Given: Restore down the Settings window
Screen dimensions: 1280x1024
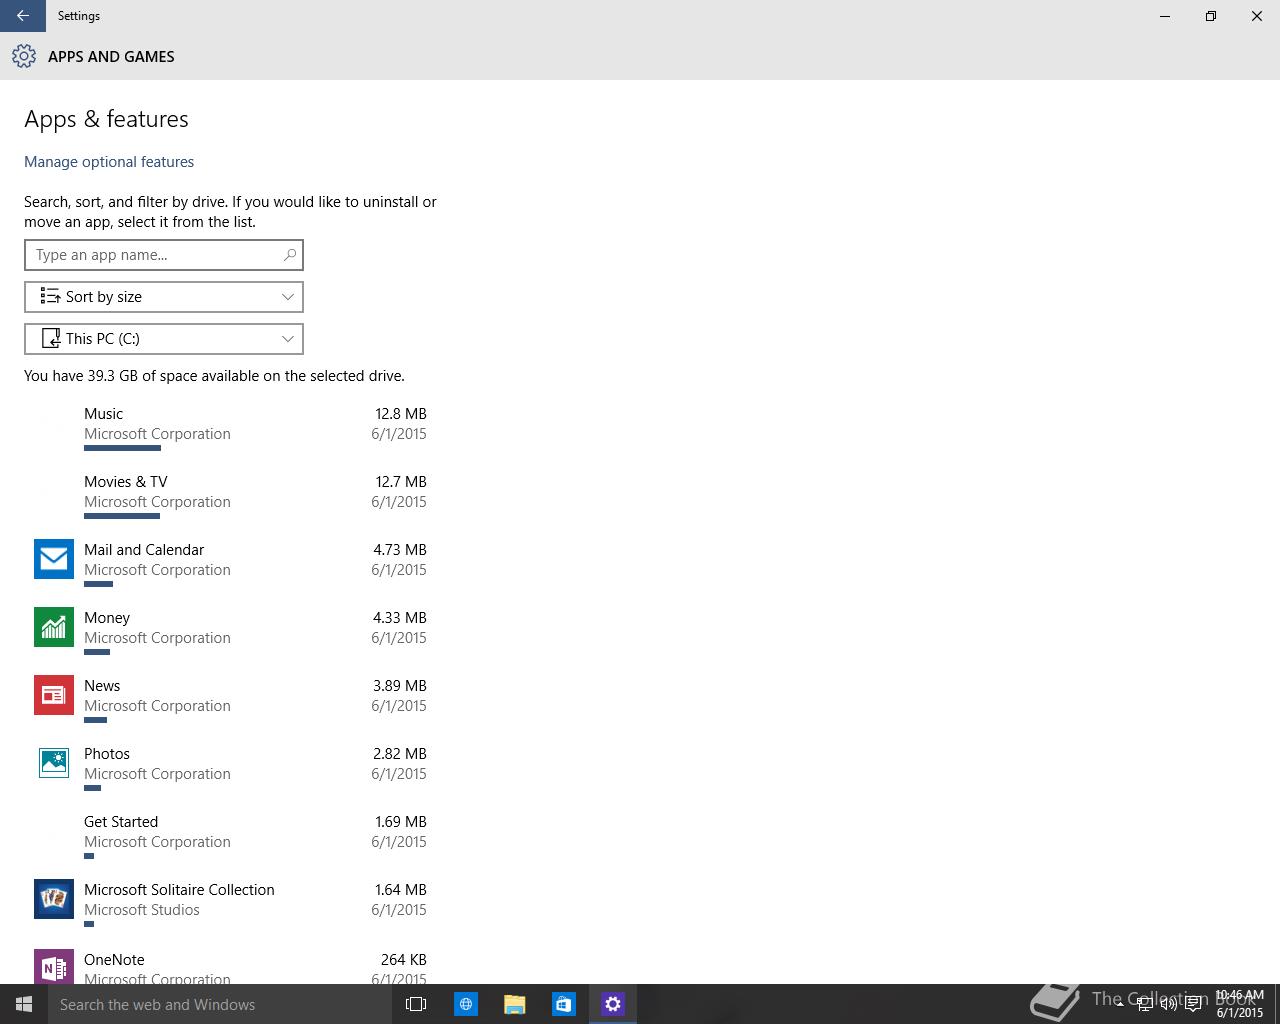Looking at the screenshot, I should click(x=1211, y=16).
